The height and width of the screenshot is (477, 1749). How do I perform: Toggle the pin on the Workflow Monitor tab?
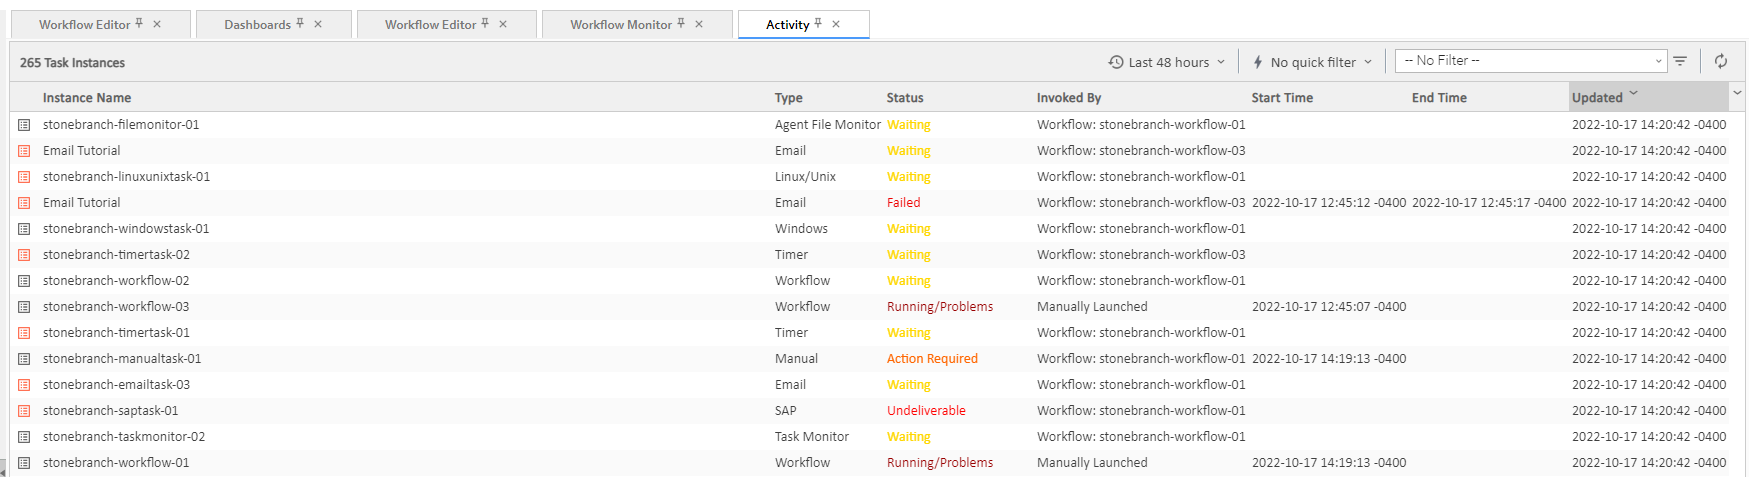(x=681, y=24)
